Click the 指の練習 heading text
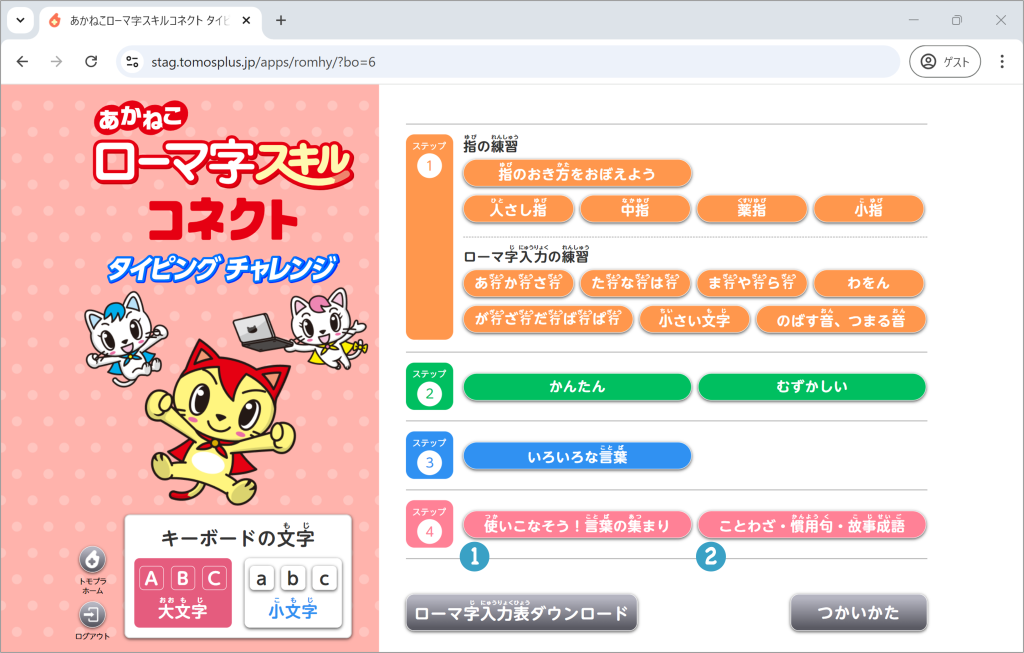The width and height of the screenshot is (1024, 653). tap(490, 144)
